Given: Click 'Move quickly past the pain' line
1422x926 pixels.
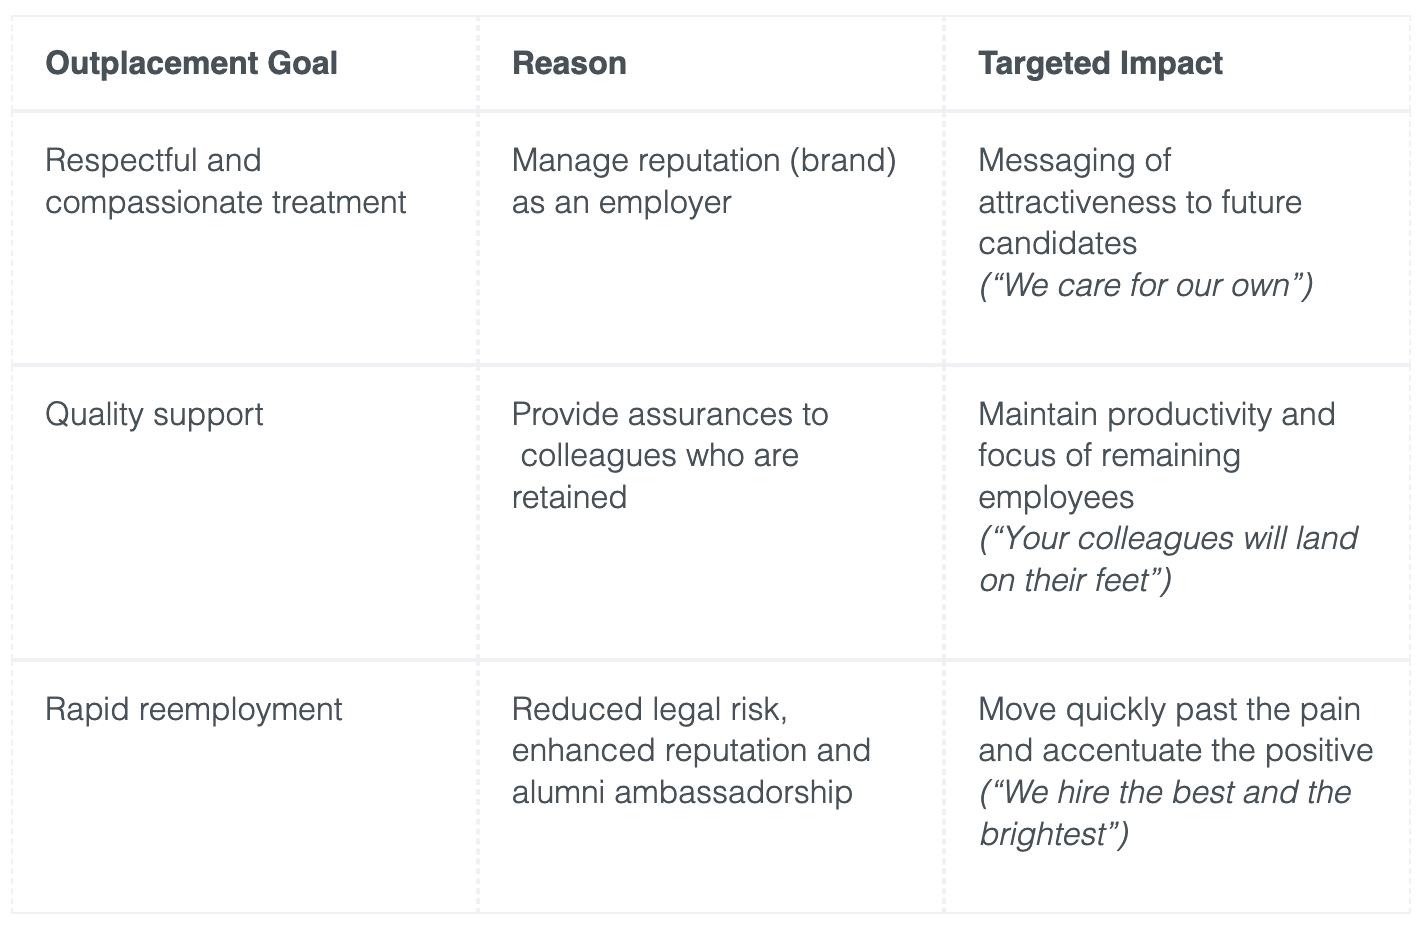Looking at the screenshot, I should (x=1169, y=709).
